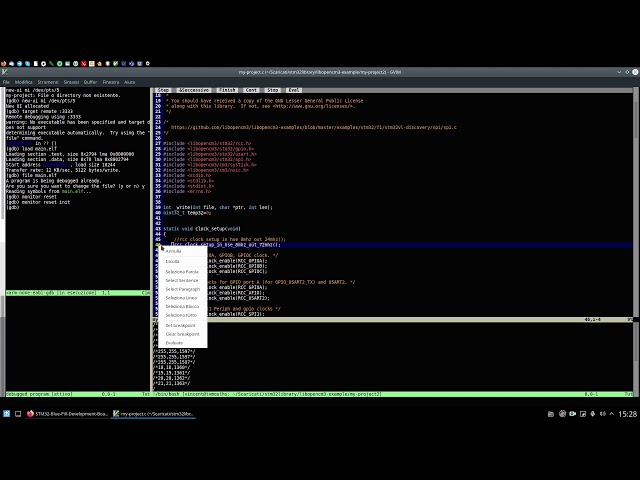Viewport: 640px width, 480px height.
Task: Click the red icon in top launcher
Action: pos(84,64)
